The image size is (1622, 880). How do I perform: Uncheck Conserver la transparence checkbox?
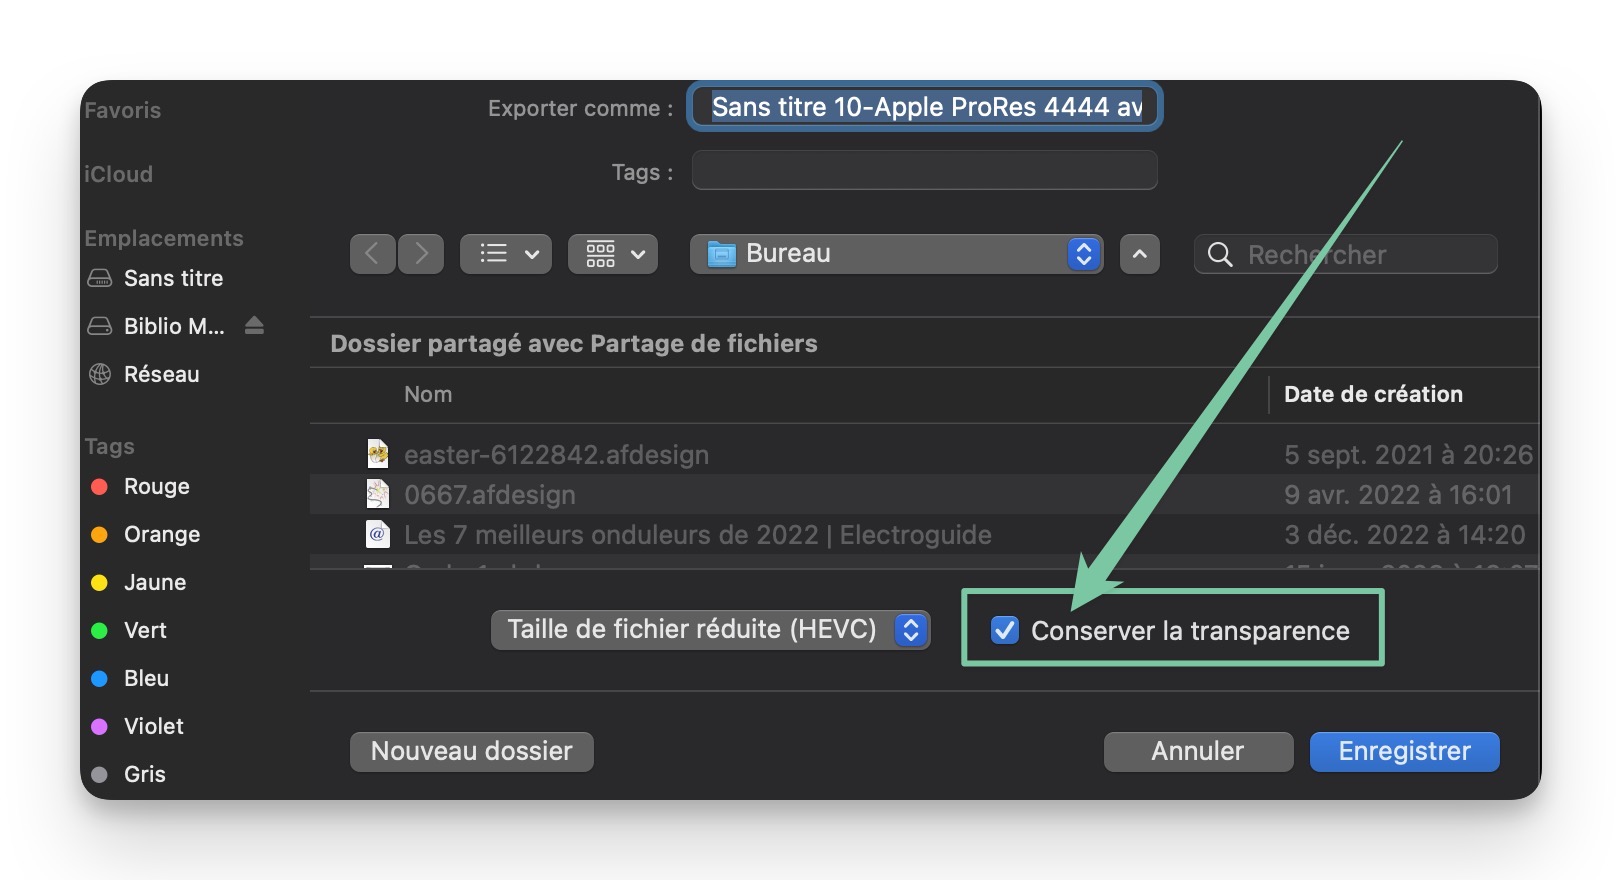(x=1005, y=630)
